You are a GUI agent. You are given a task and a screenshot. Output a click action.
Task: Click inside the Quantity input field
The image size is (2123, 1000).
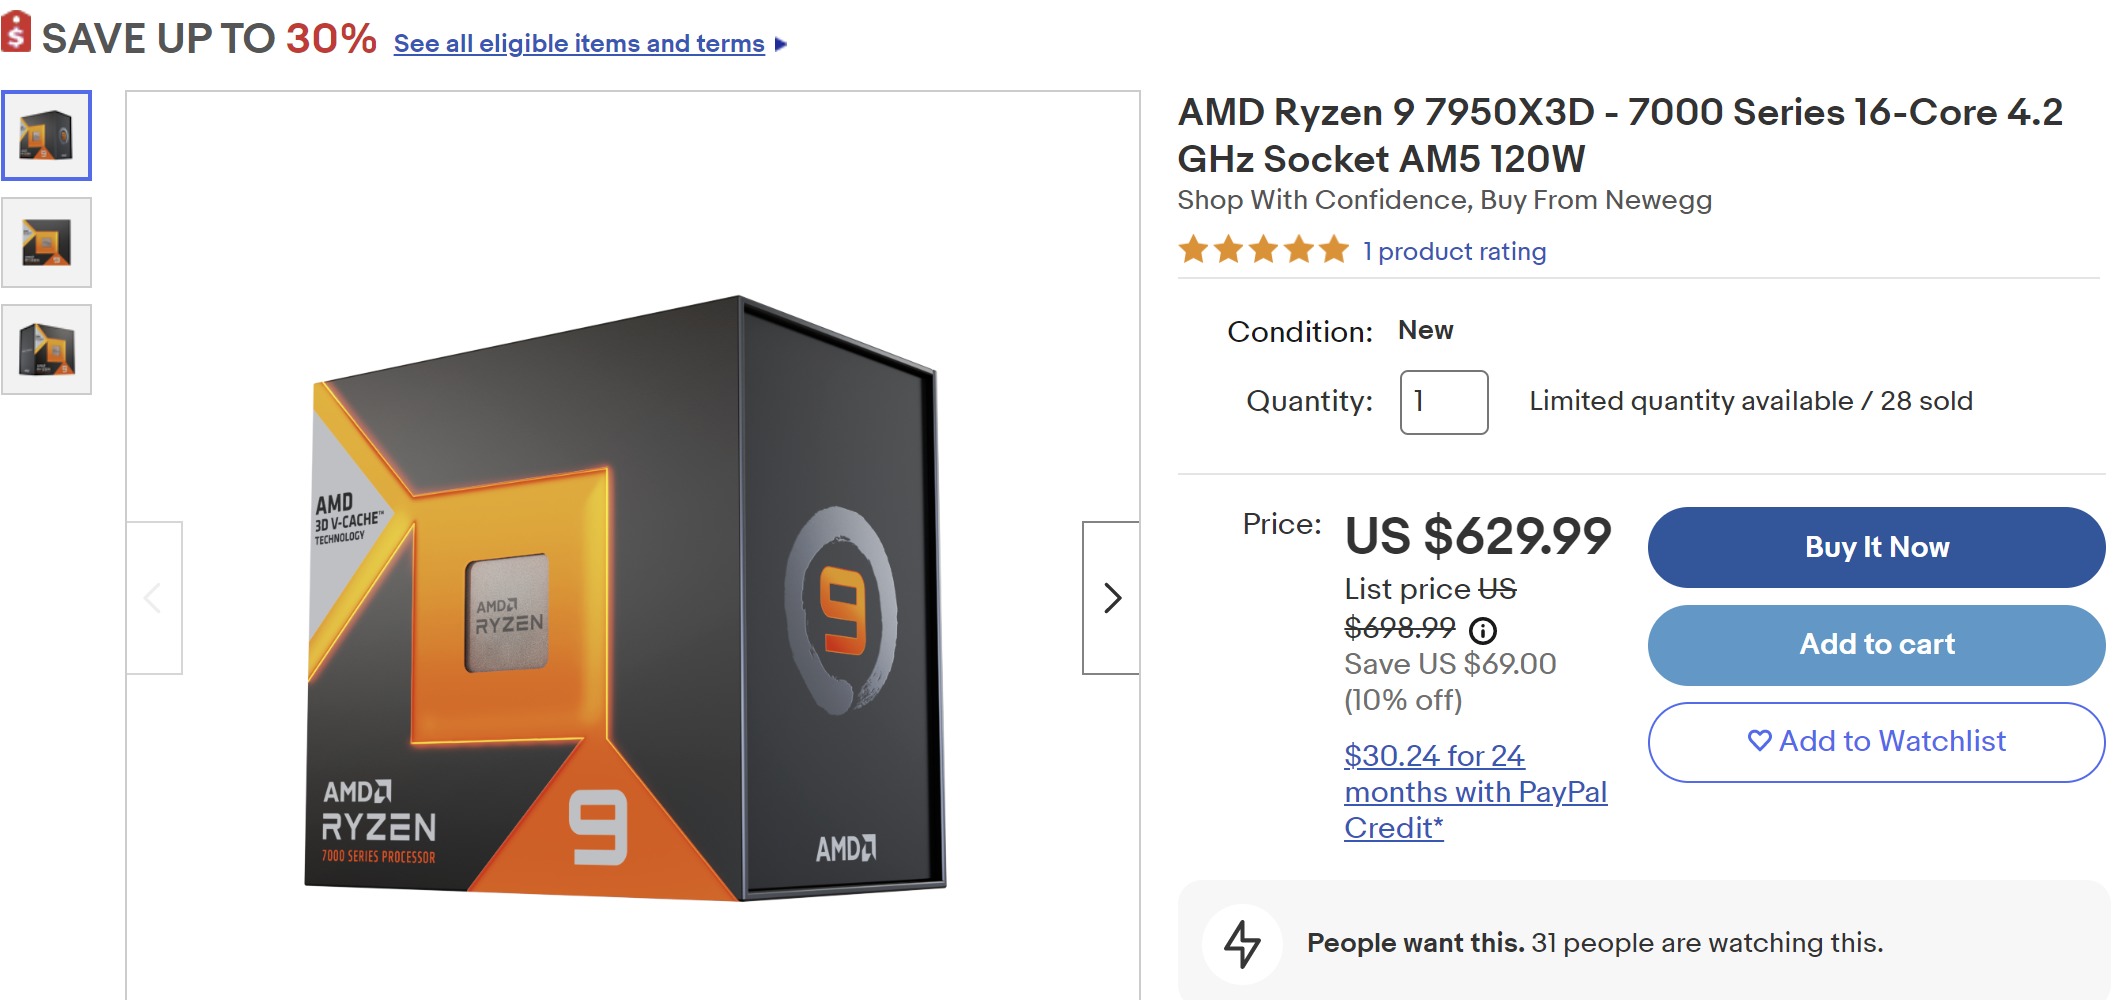(x=1443, y=401)
